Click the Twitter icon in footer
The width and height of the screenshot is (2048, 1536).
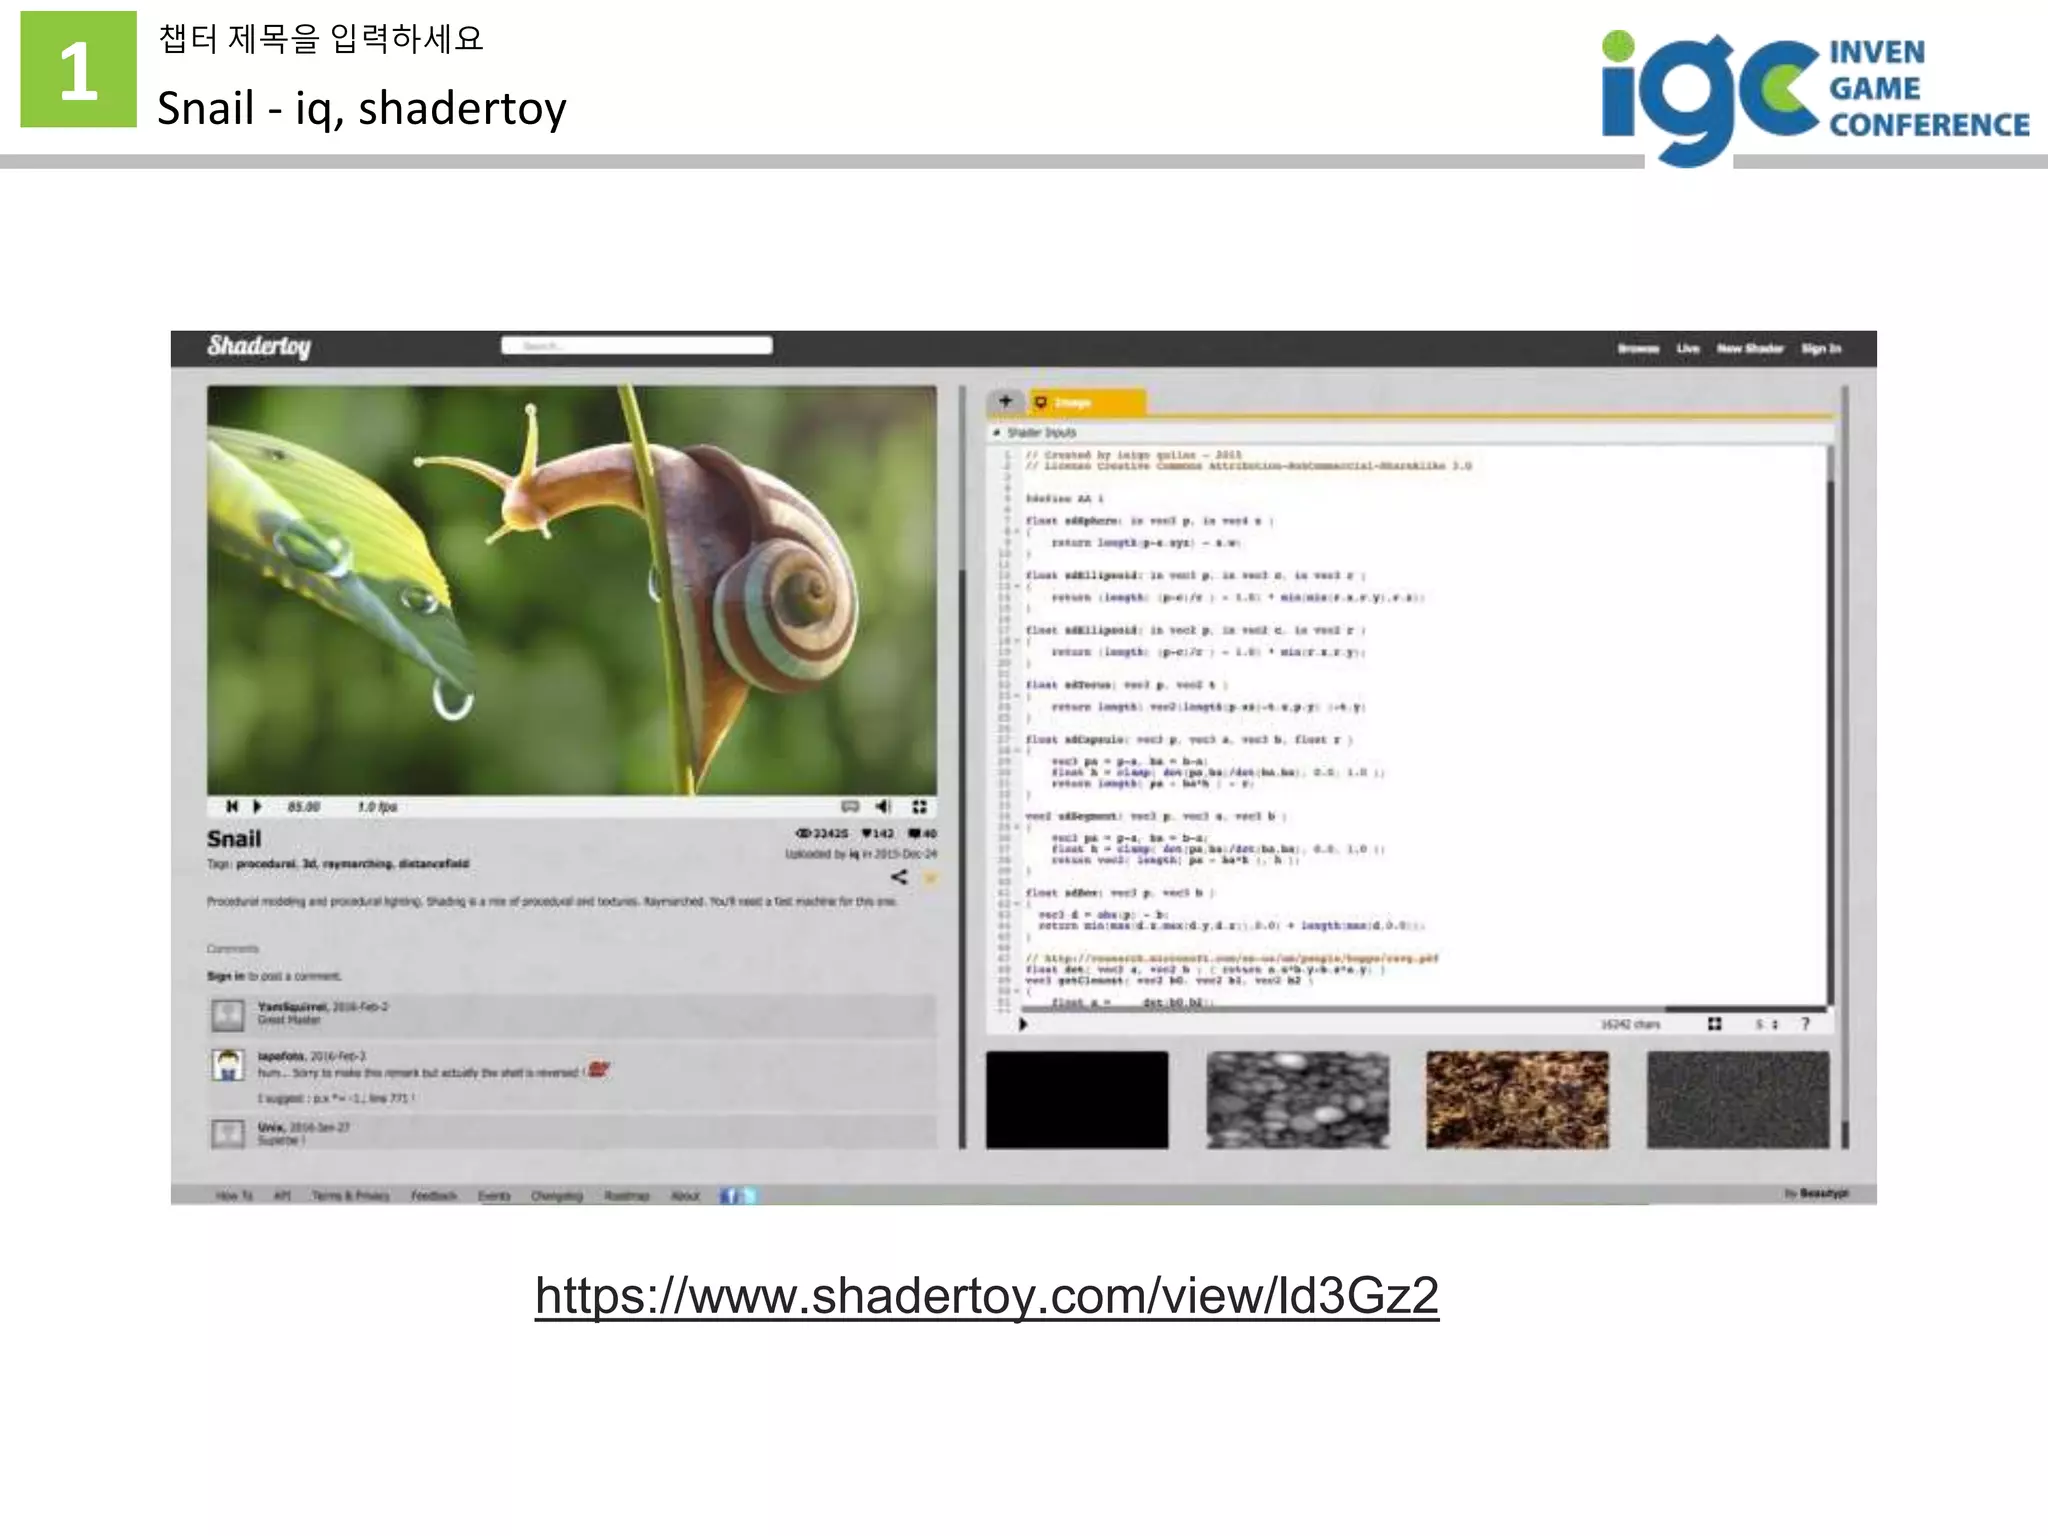tap(749, 1196)
